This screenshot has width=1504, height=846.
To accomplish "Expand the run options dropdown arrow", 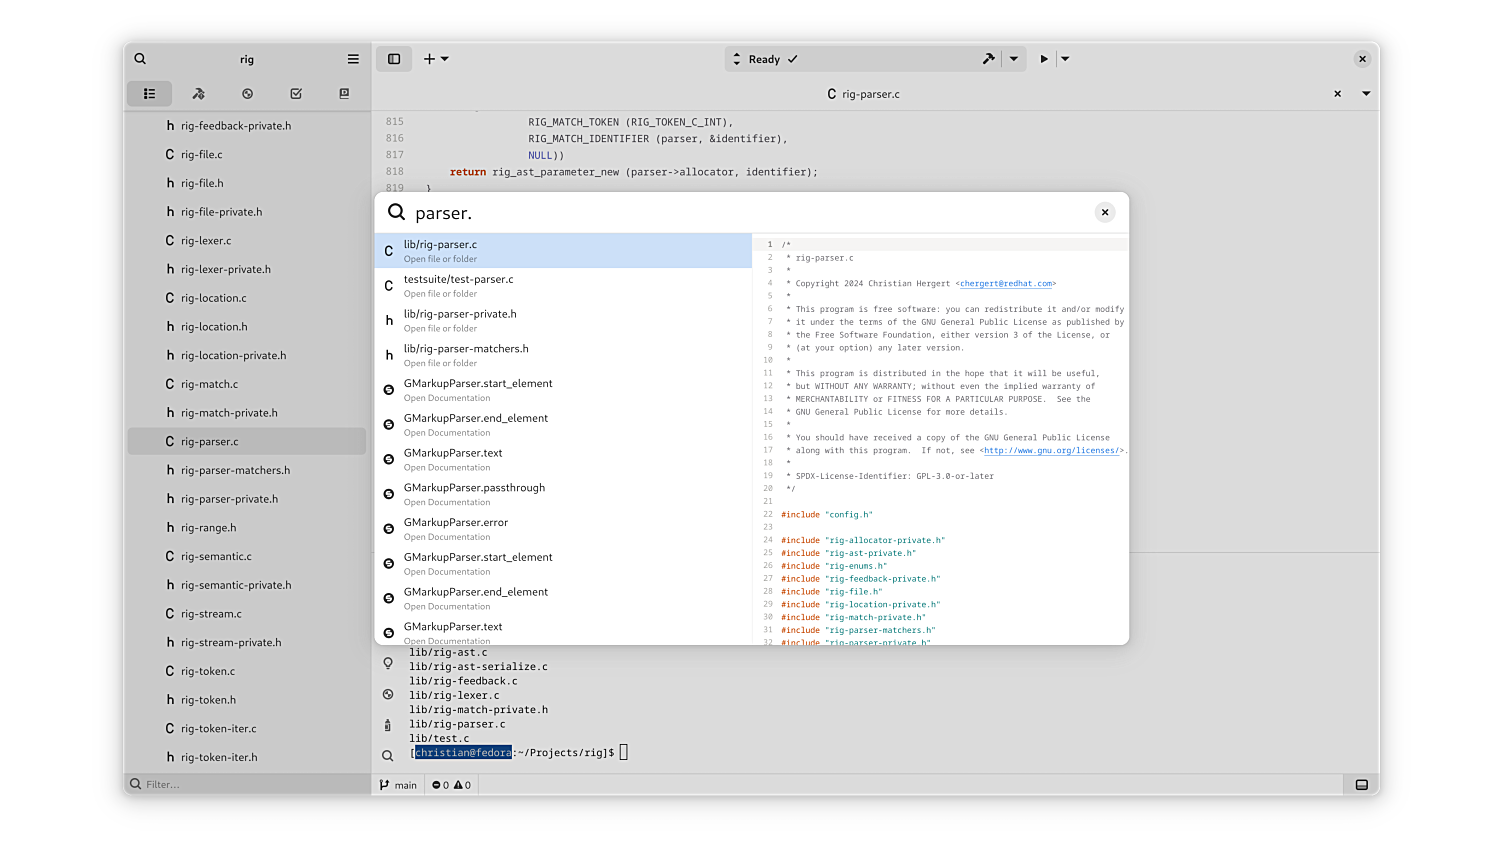I will pos(1065,59).
